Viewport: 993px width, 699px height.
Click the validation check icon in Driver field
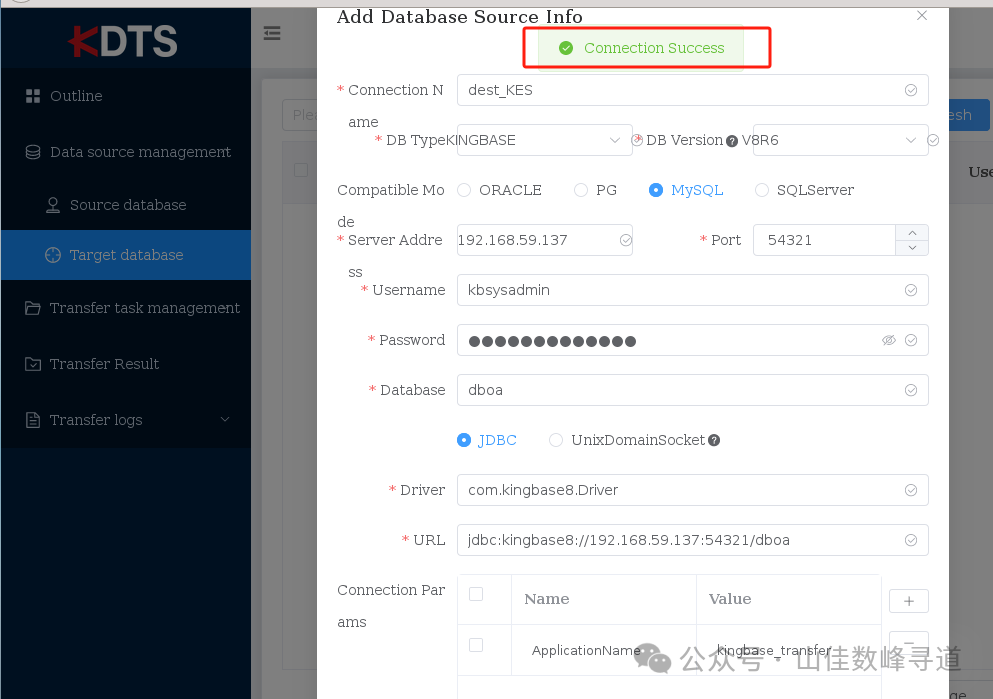point(911,490)
